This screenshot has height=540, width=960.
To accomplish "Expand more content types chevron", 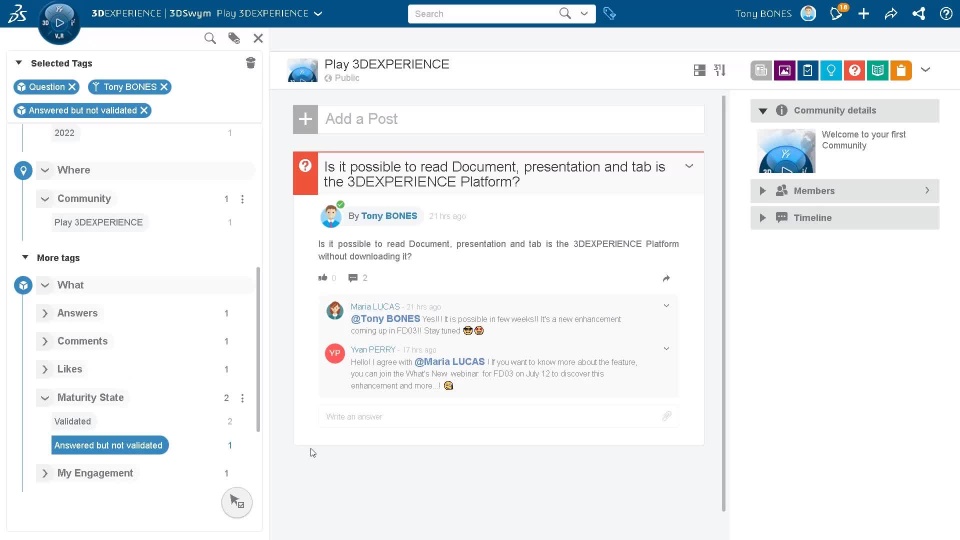I will coord(926,70).
